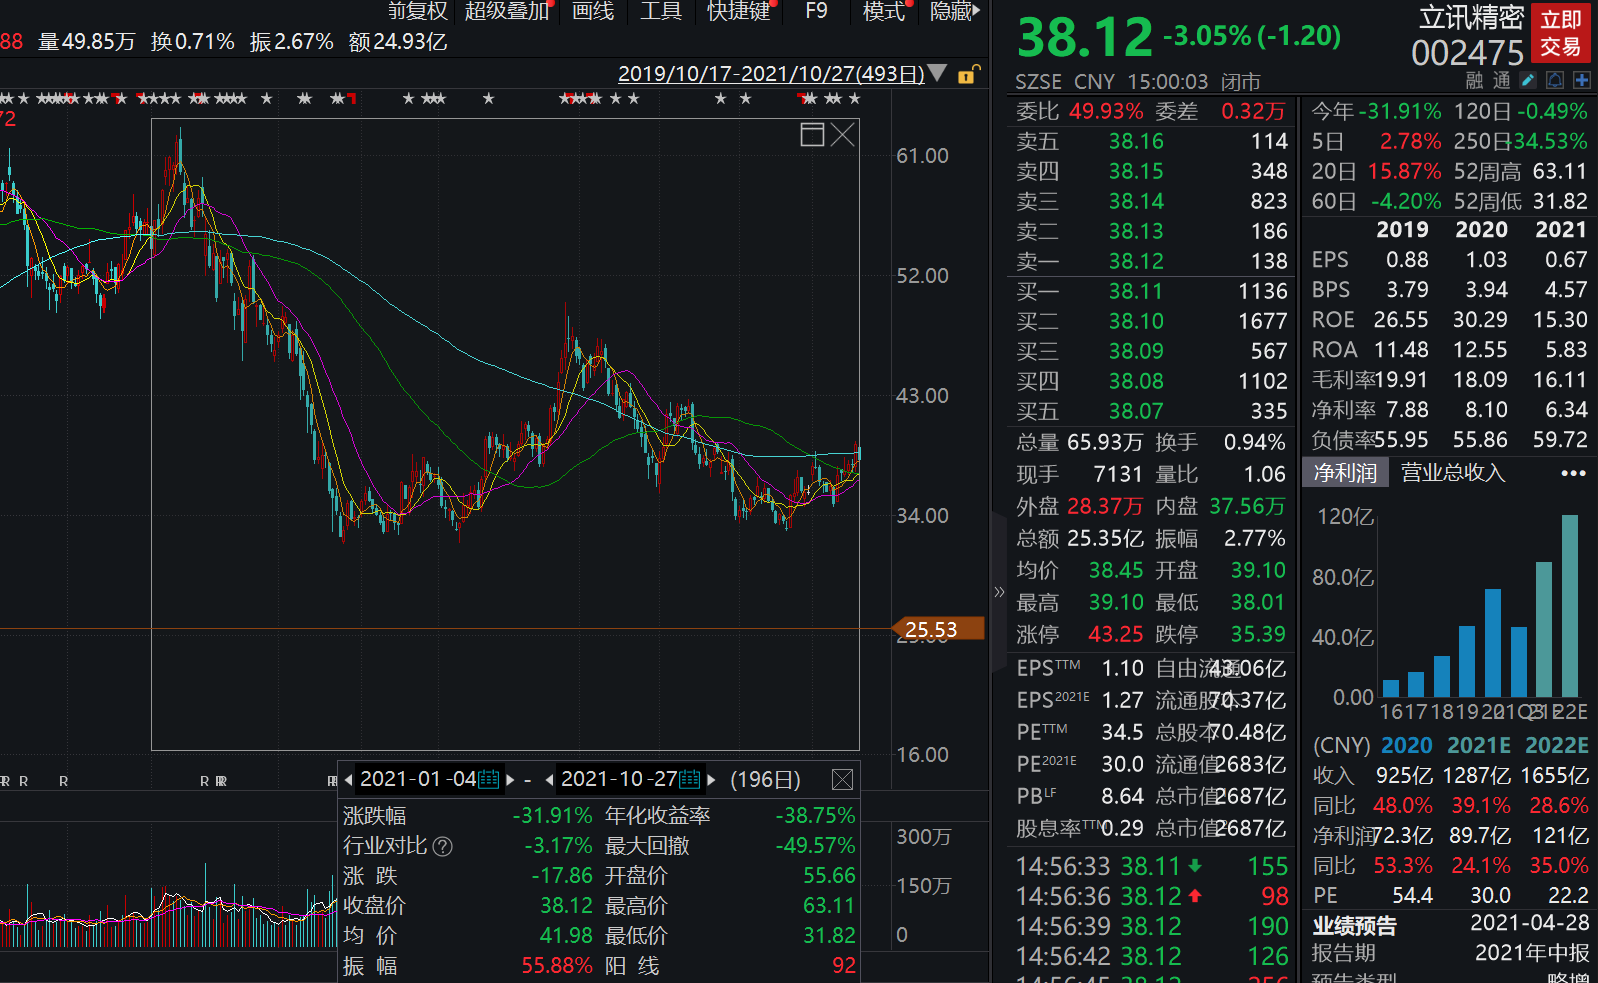Screen dimensions: 1598x983
Task: Open the end date calendar picker icon
Action: (690, 779)
